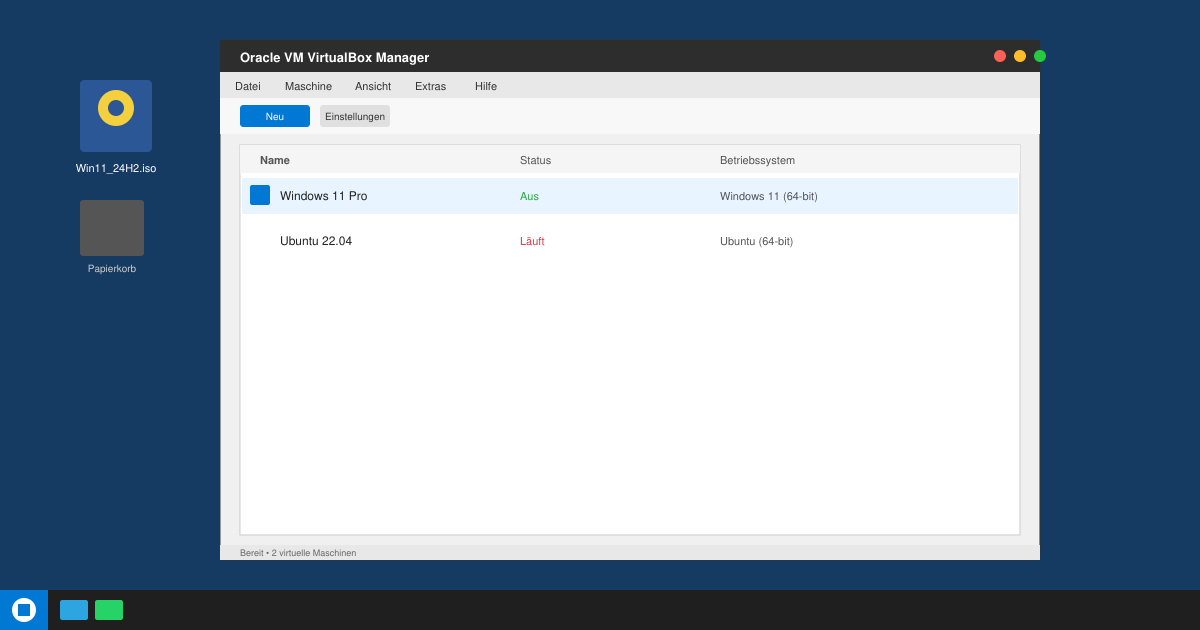Click the status bar text Bereit
This screenshot has height=630, width=1200.
coord(252,553)
